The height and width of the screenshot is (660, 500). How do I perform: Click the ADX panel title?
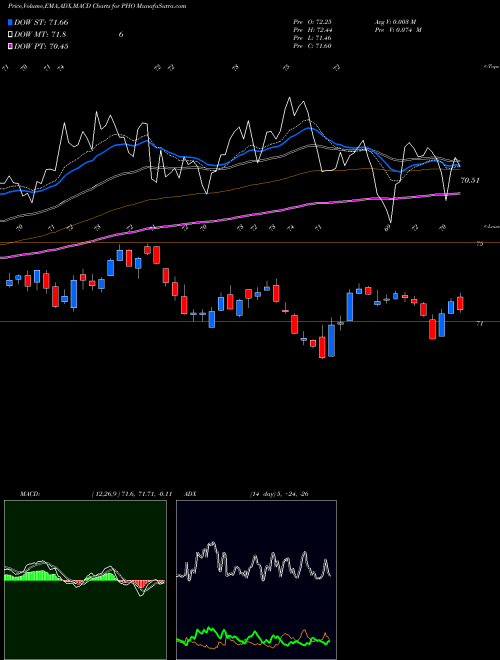coord(190,494)
